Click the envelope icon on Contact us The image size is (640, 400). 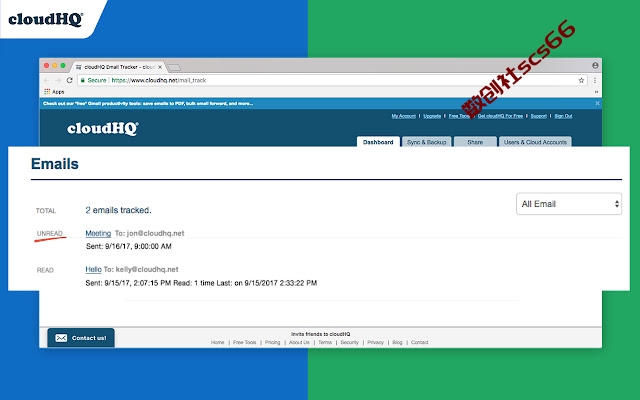[x=61, y=338]
